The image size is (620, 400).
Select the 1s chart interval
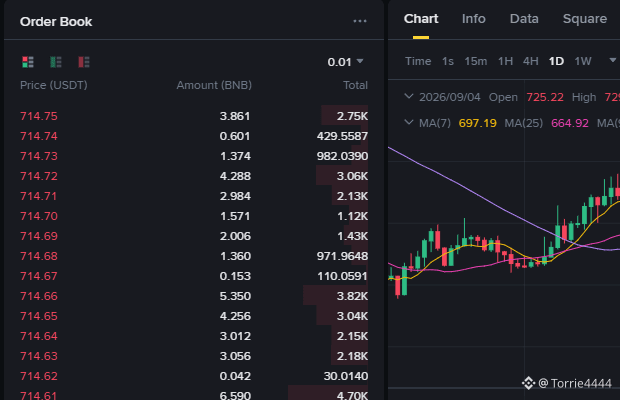coord(448,61)
